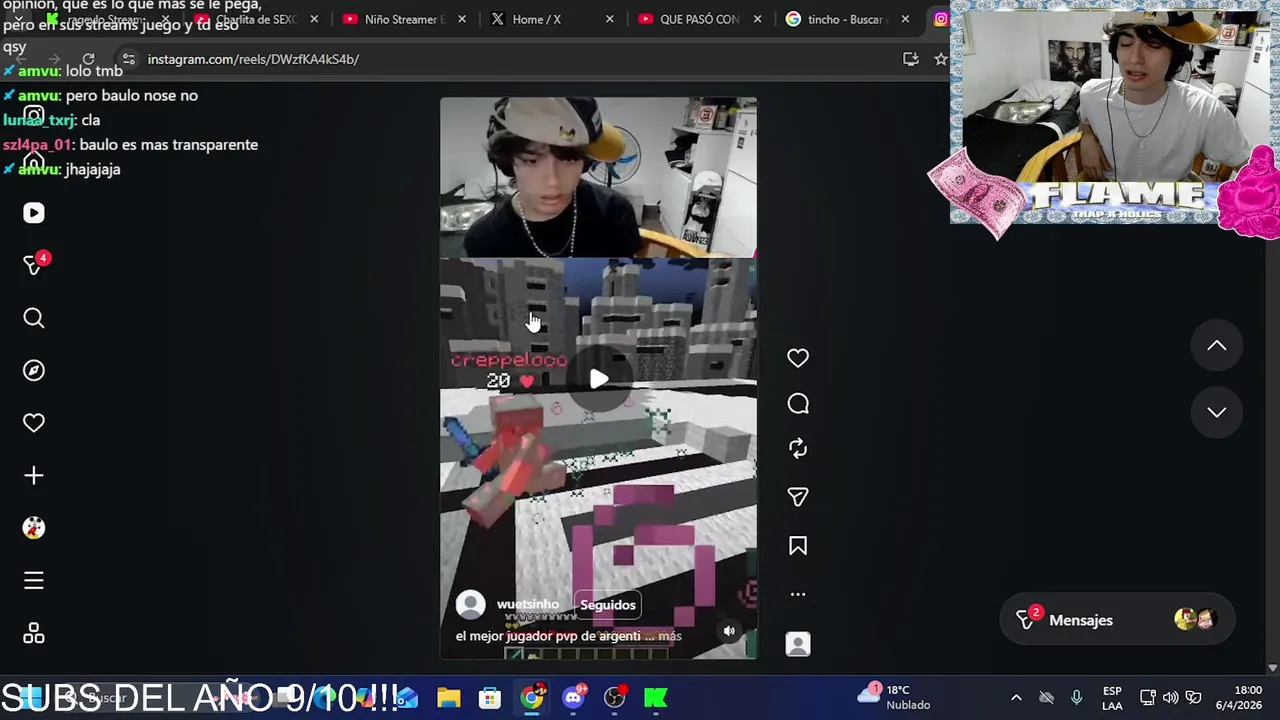
Task: Switch the ESP LAA input language
Action: click(x=1112, y=697)
